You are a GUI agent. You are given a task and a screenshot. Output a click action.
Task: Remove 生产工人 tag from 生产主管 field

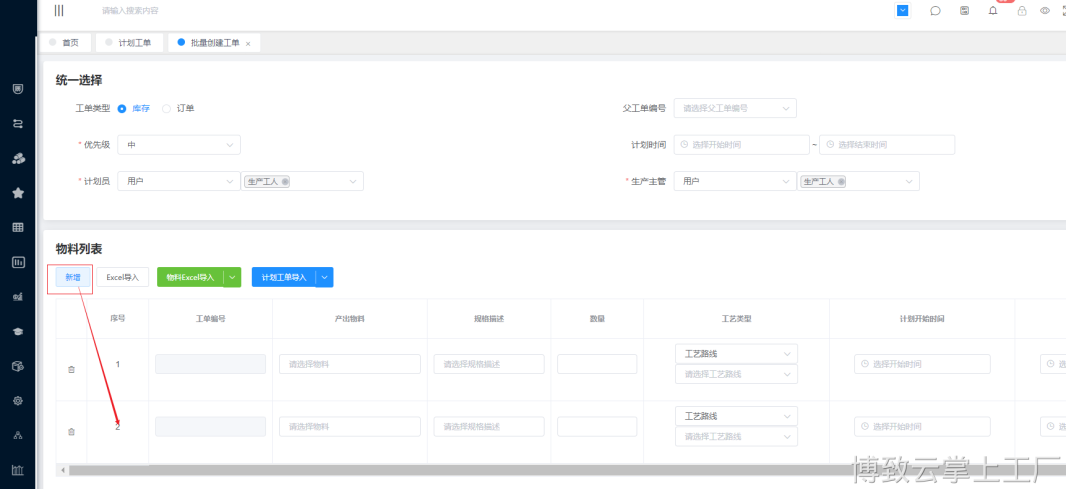tap(841, 182)
